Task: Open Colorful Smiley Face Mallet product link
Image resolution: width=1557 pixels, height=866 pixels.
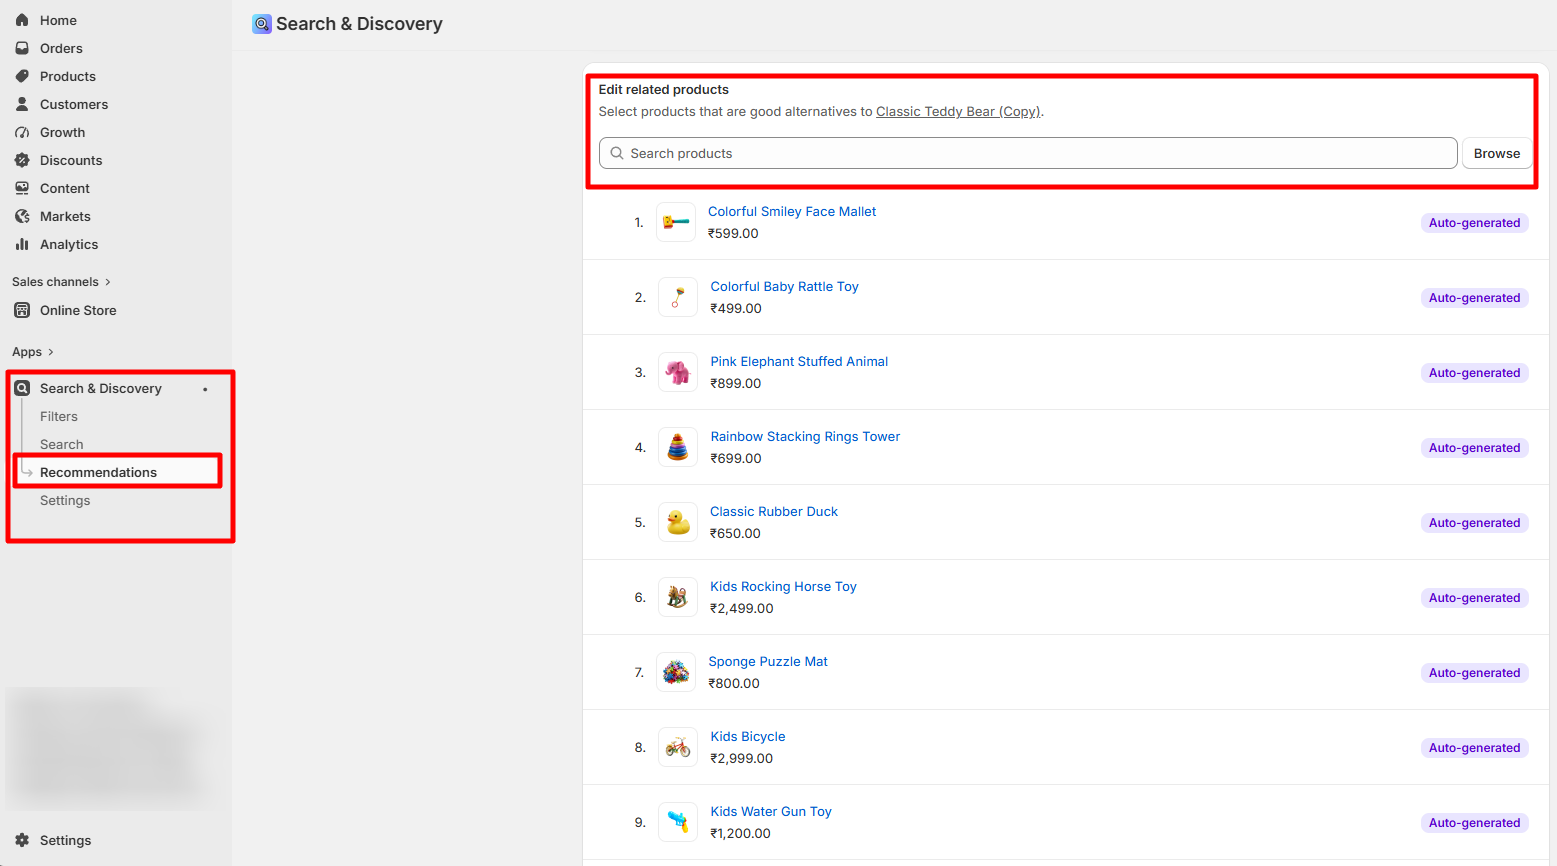Action: 792,211
